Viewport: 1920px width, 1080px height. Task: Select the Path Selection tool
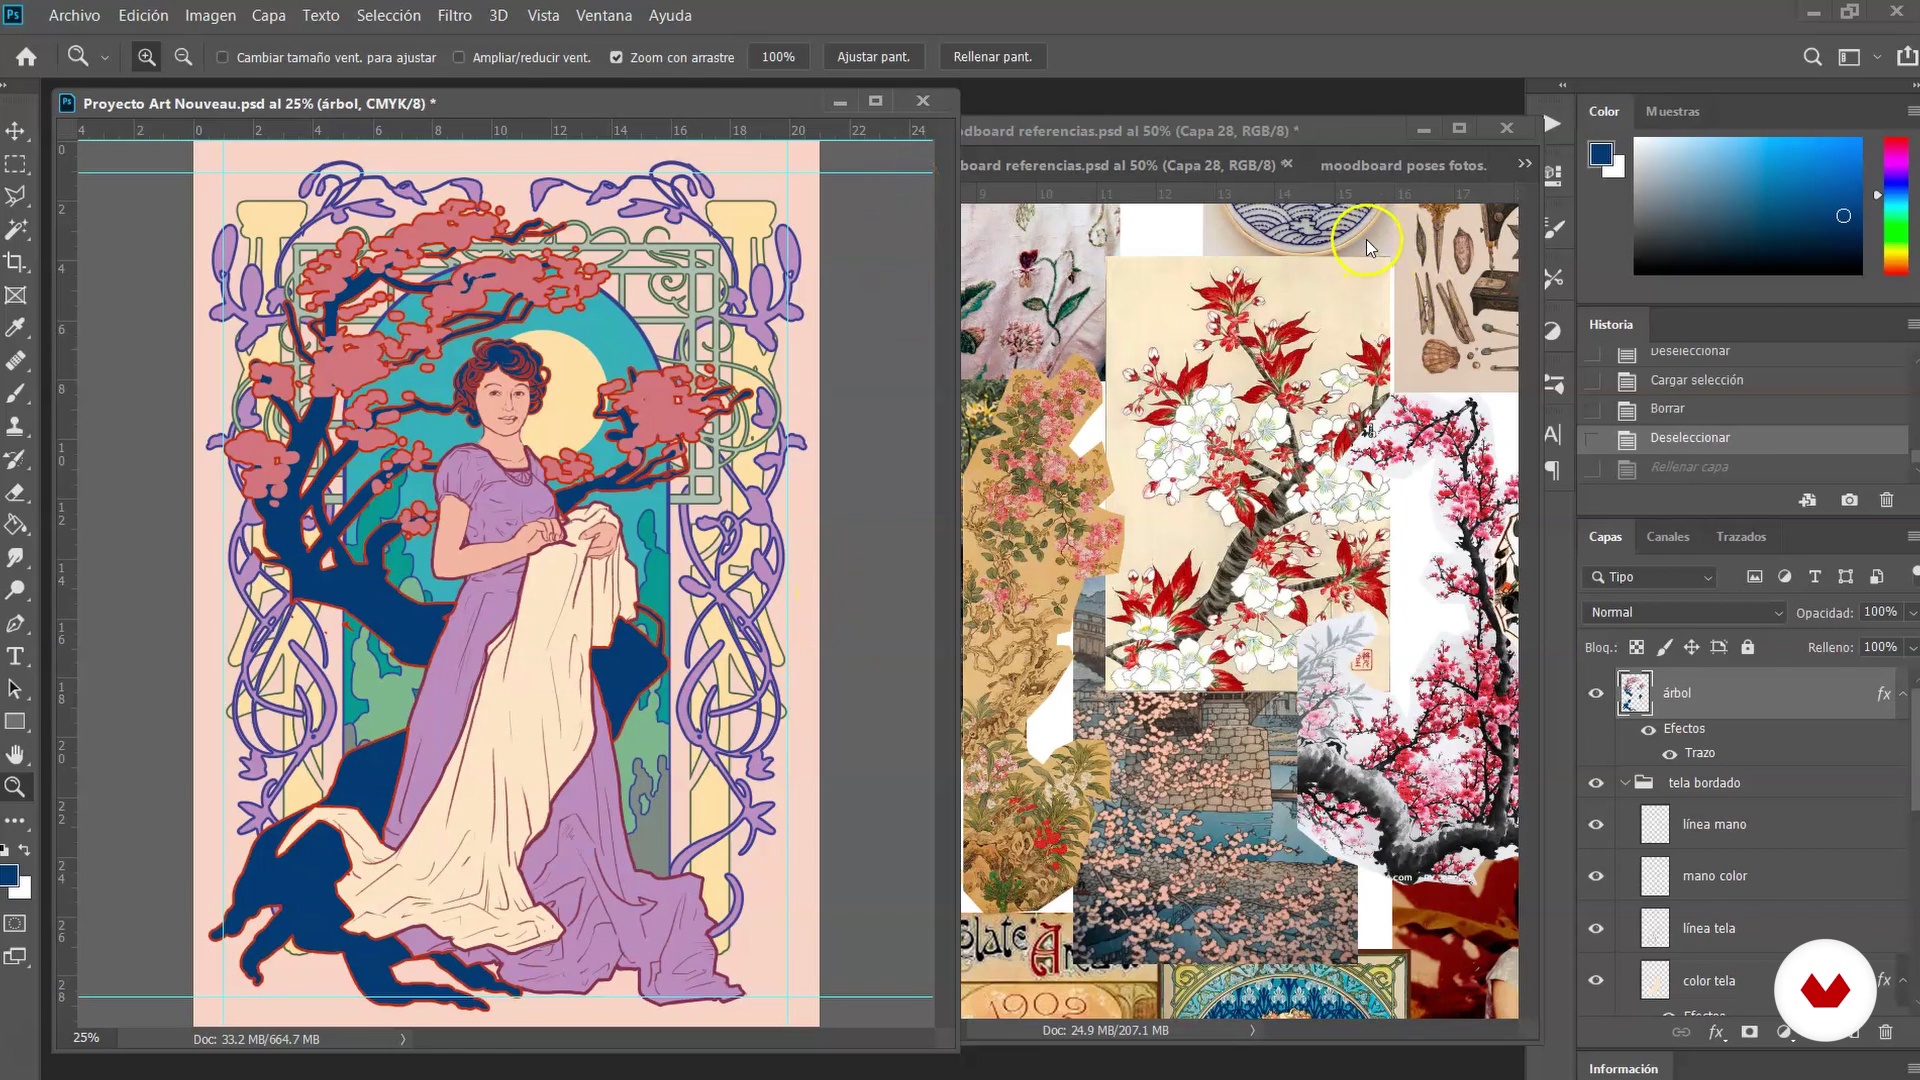[15, 689]
